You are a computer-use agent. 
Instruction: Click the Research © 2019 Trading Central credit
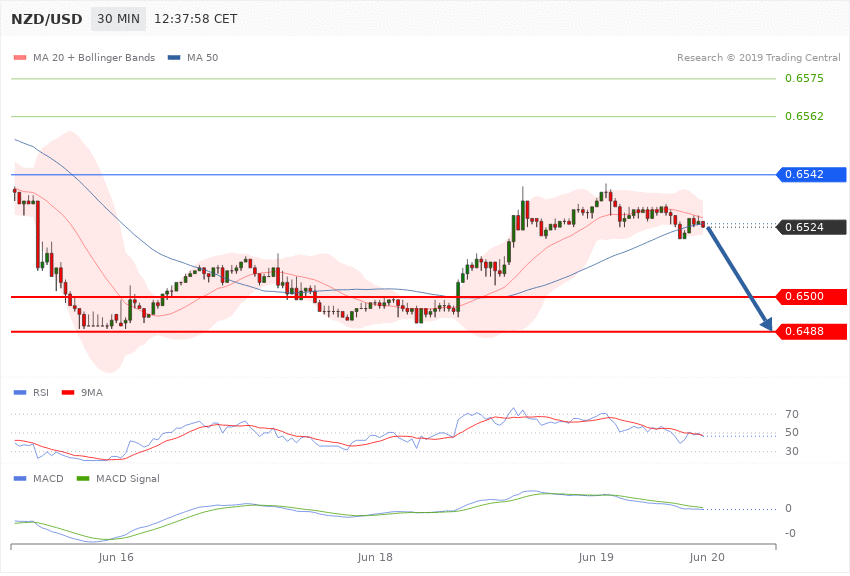758,57
